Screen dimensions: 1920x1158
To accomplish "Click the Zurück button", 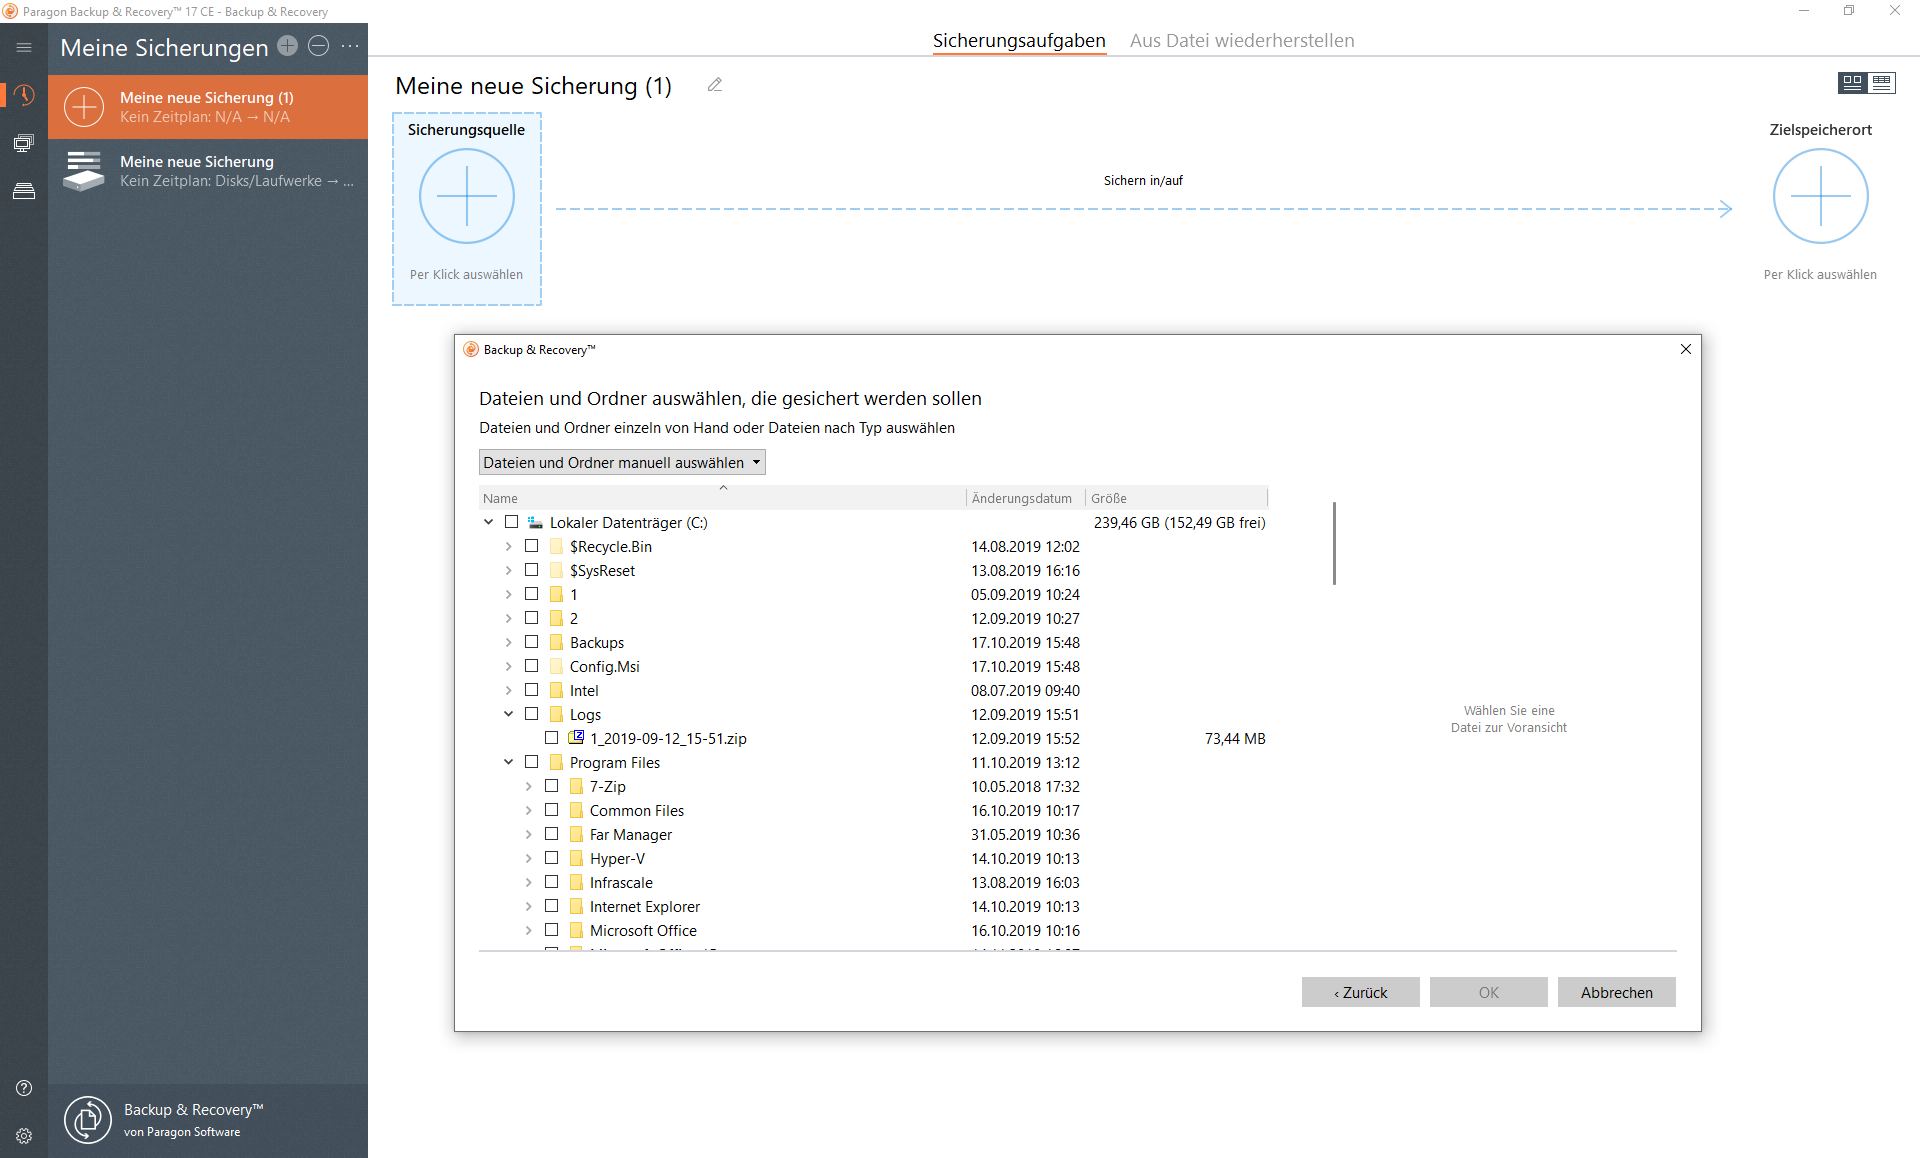I will pos(1360,992).
